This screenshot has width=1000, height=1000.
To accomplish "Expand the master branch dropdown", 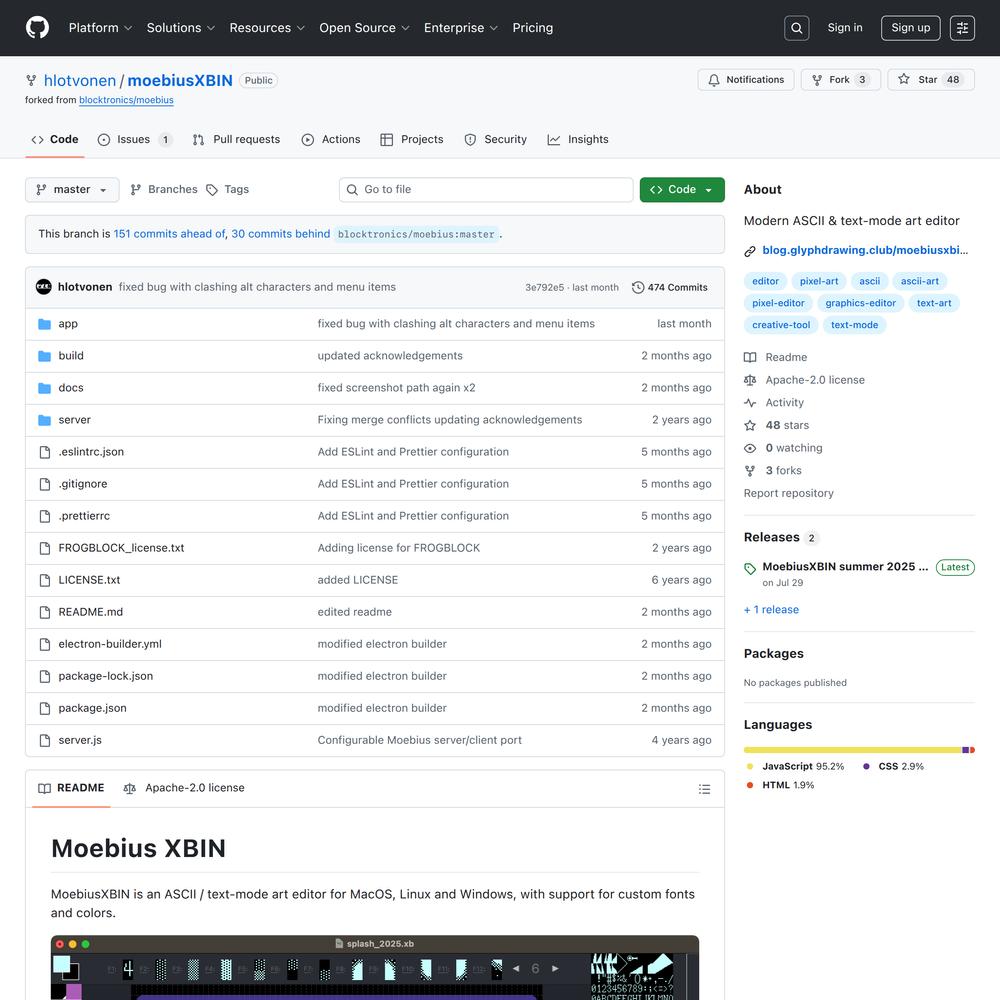I will point(72,190).
